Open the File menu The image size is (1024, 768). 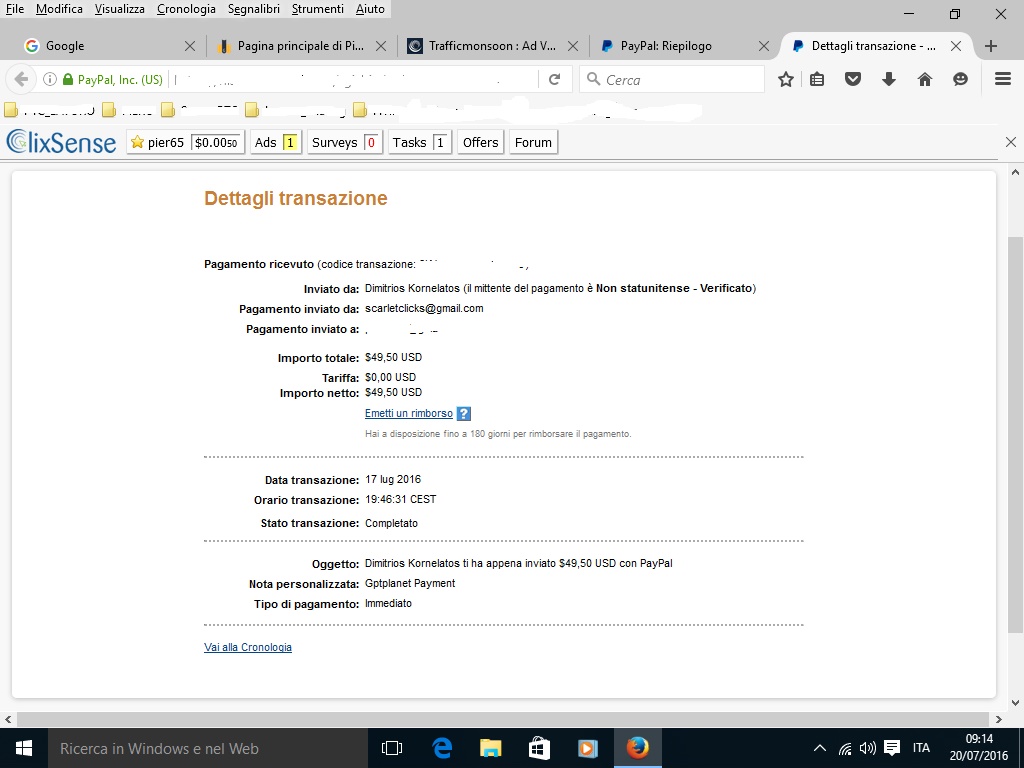14,8
